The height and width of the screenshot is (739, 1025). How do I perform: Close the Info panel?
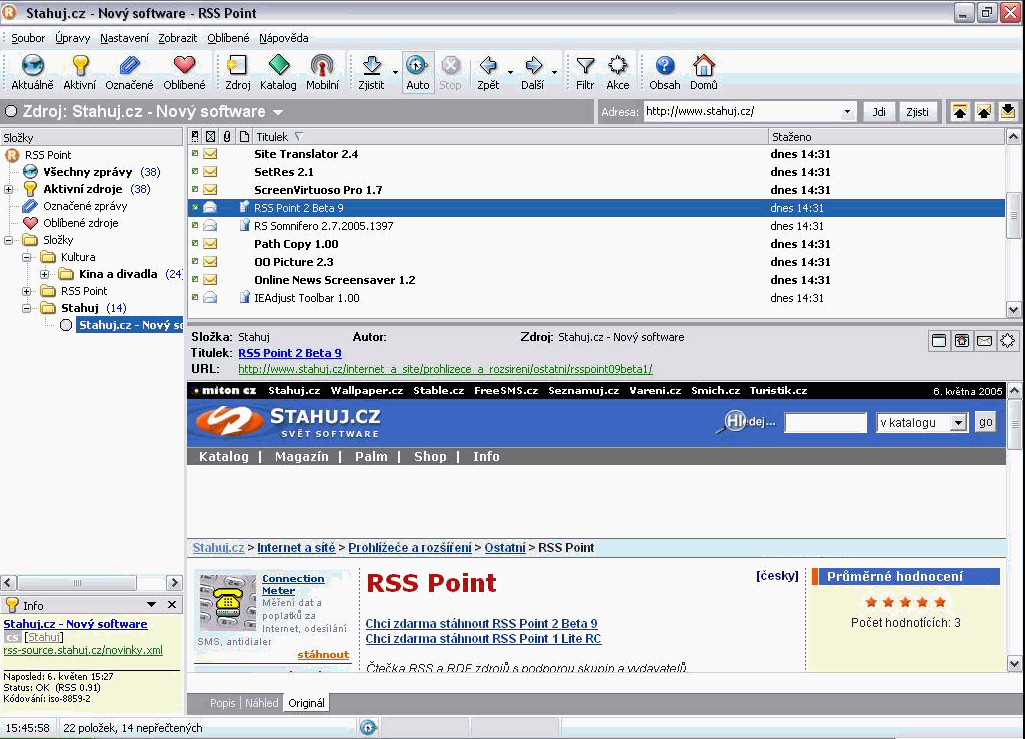click(x=172, y=605)
